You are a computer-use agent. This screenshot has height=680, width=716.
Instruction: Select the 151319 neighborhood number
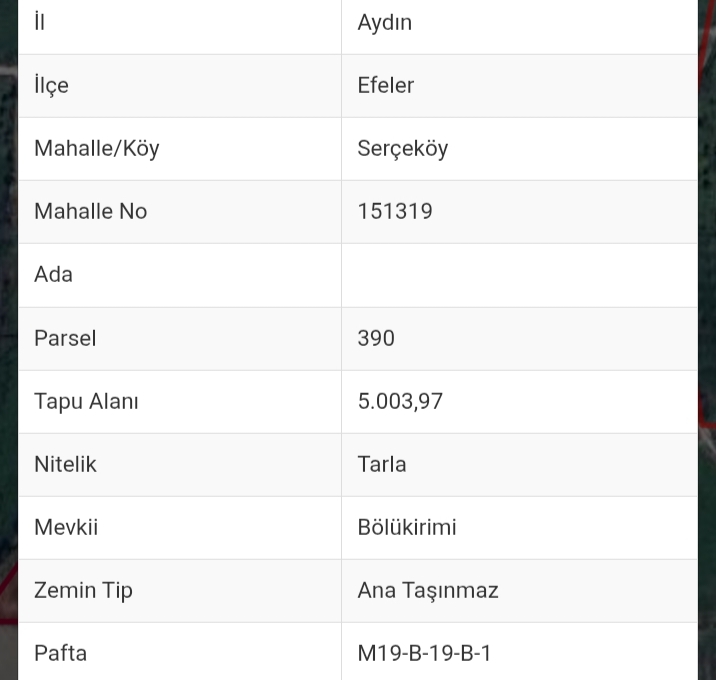[x=394, y=211]
